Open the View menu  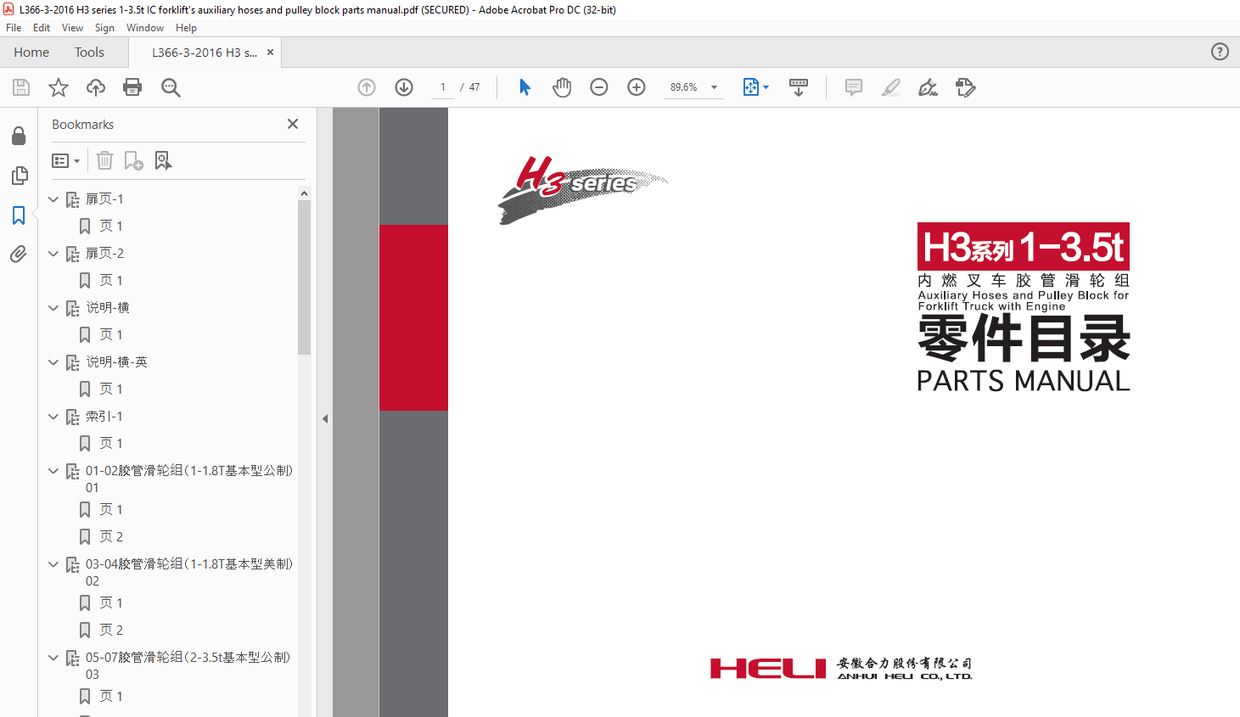[71, 27]
